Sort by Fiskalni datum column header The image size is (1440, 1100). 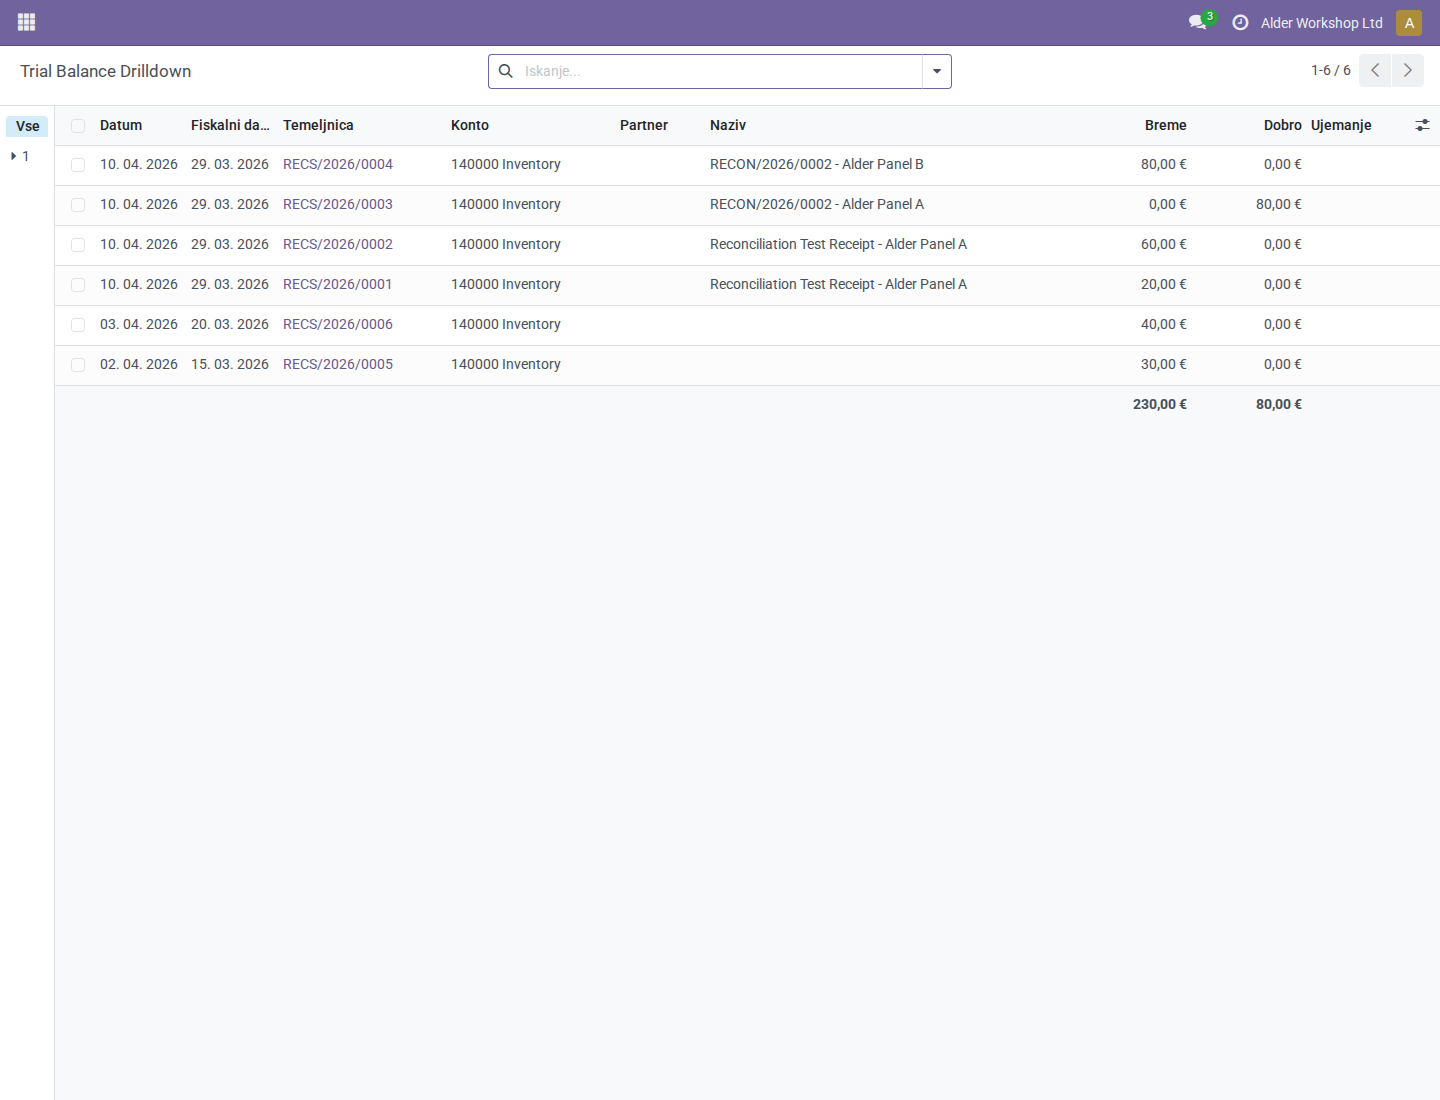pyautogui.click(x=230, y=125)
